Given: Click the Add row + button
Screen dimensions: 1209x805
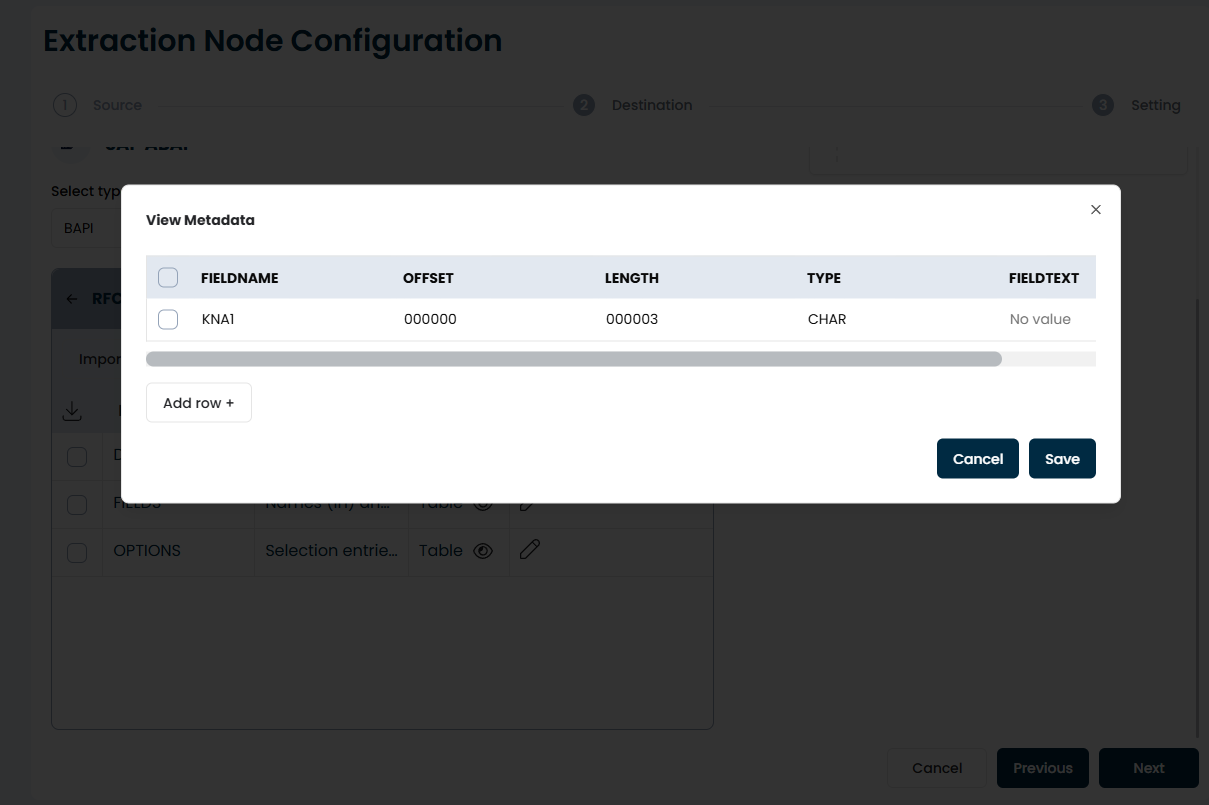Looking at the screenshot, I should tap(198, 403).
